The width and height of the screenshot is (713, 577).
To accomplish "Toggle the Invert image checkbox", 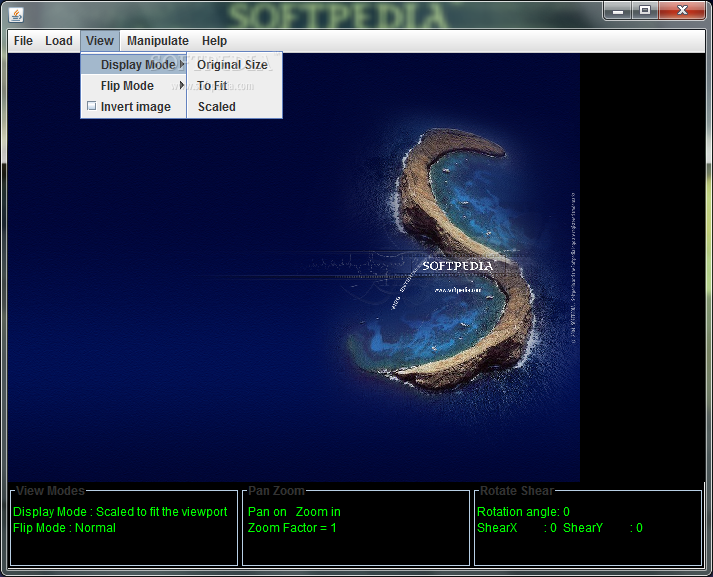I will [91, 106].
